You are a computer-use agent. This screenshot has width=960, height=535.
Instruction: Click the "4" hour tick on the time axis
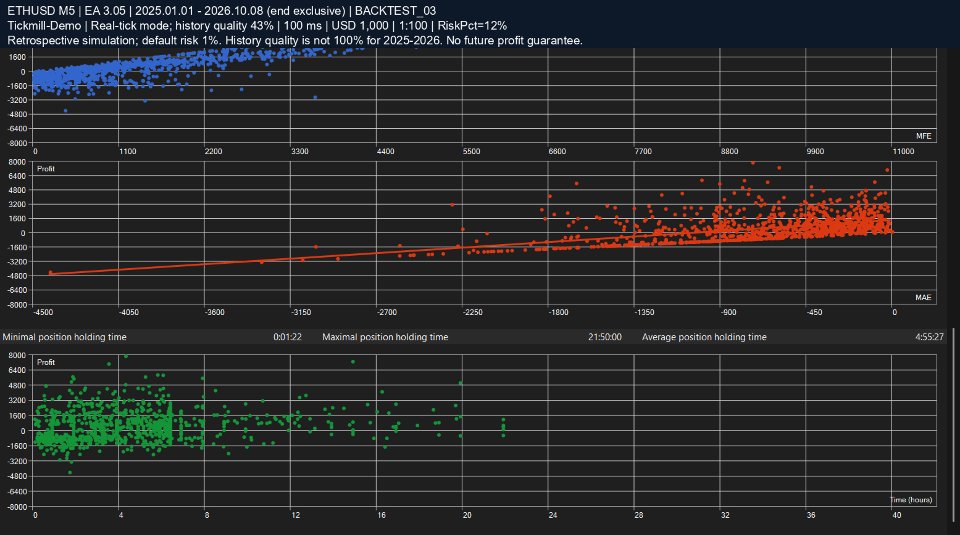click(121, 515)
